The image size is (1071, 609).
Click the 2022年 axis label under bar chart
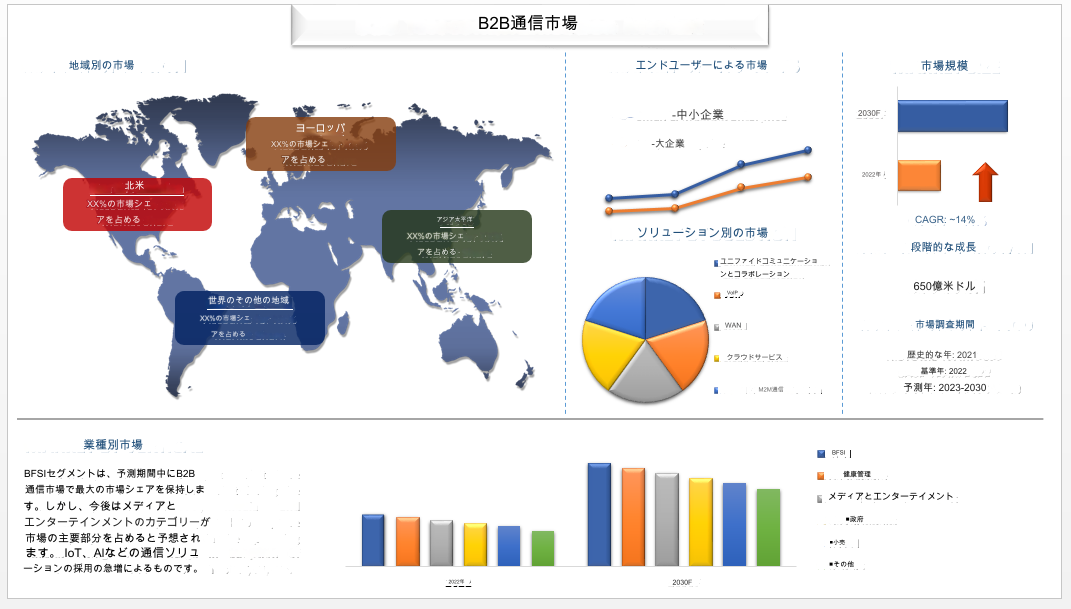click(x=456, y=582)
